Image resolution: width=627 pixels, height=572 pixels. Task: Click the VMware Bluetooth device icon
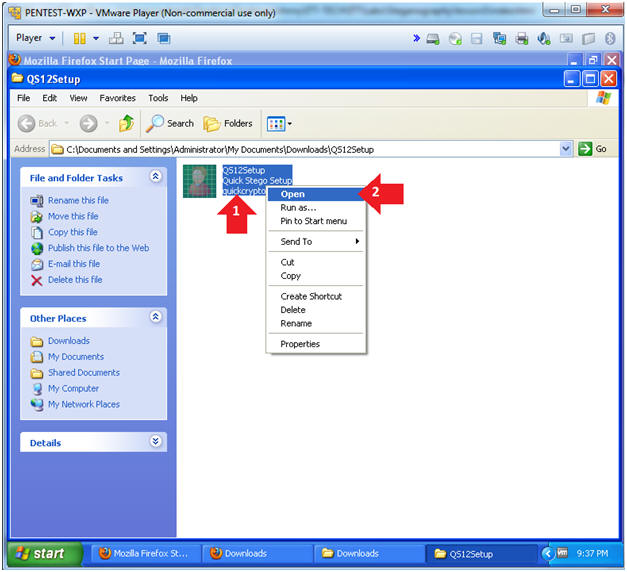click(x=610, y=39)
